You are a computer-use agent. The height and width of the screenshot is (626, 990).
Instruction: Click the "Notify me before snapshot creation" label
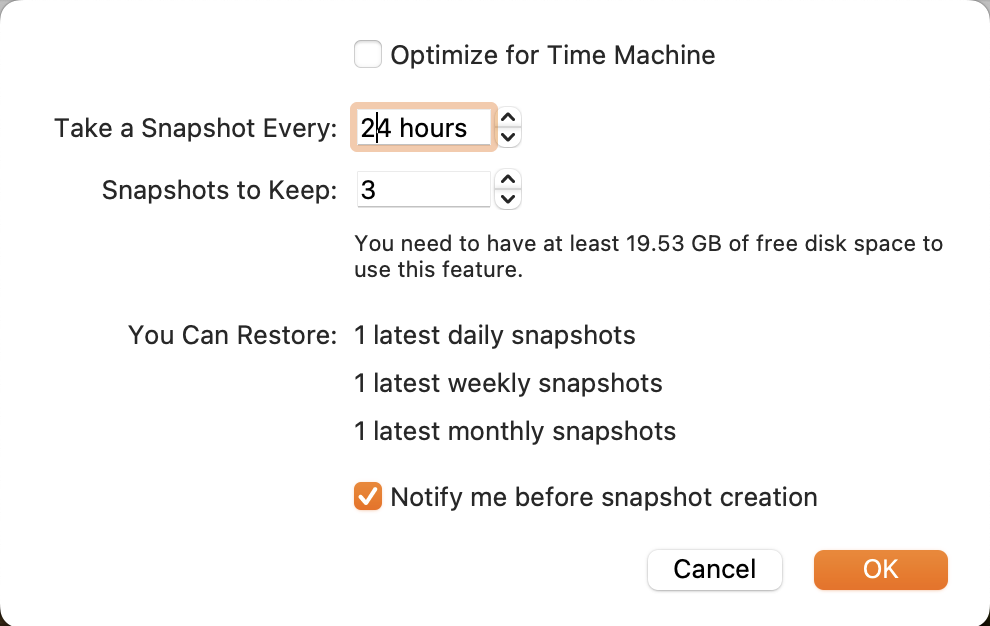tap(603, 497)
